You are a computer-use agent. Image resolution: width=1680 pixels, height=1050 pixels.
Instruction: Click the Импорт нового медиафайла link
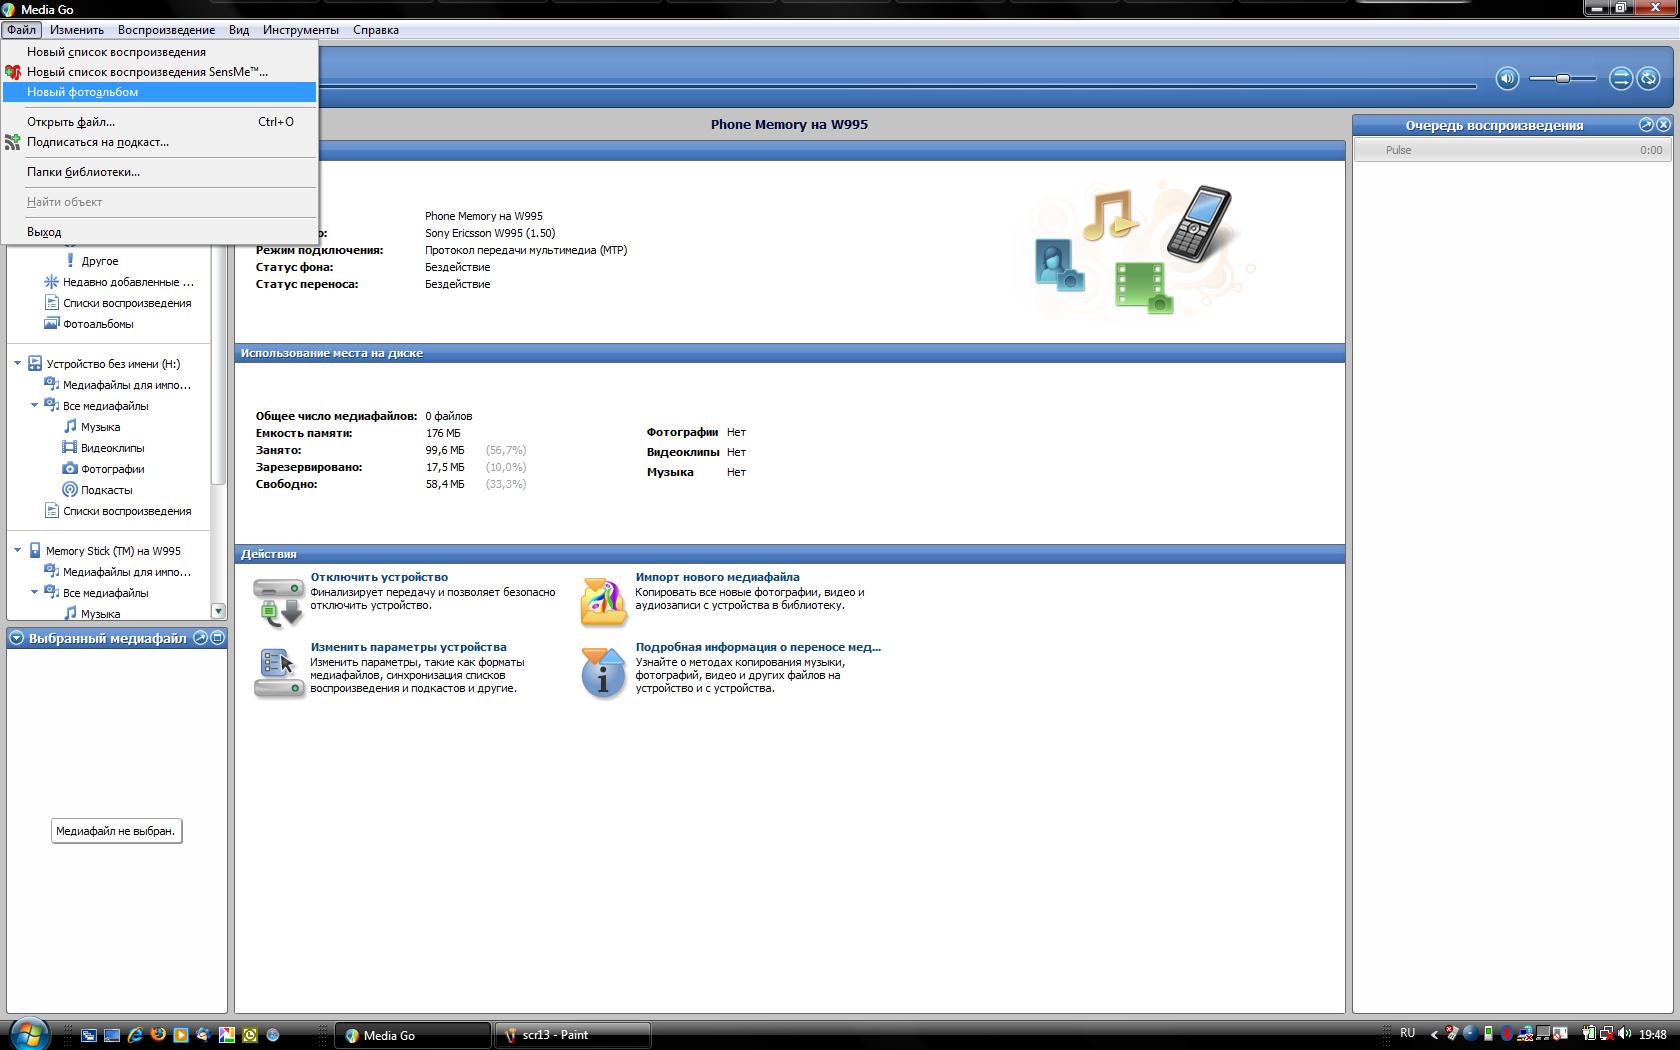[717, 577]
